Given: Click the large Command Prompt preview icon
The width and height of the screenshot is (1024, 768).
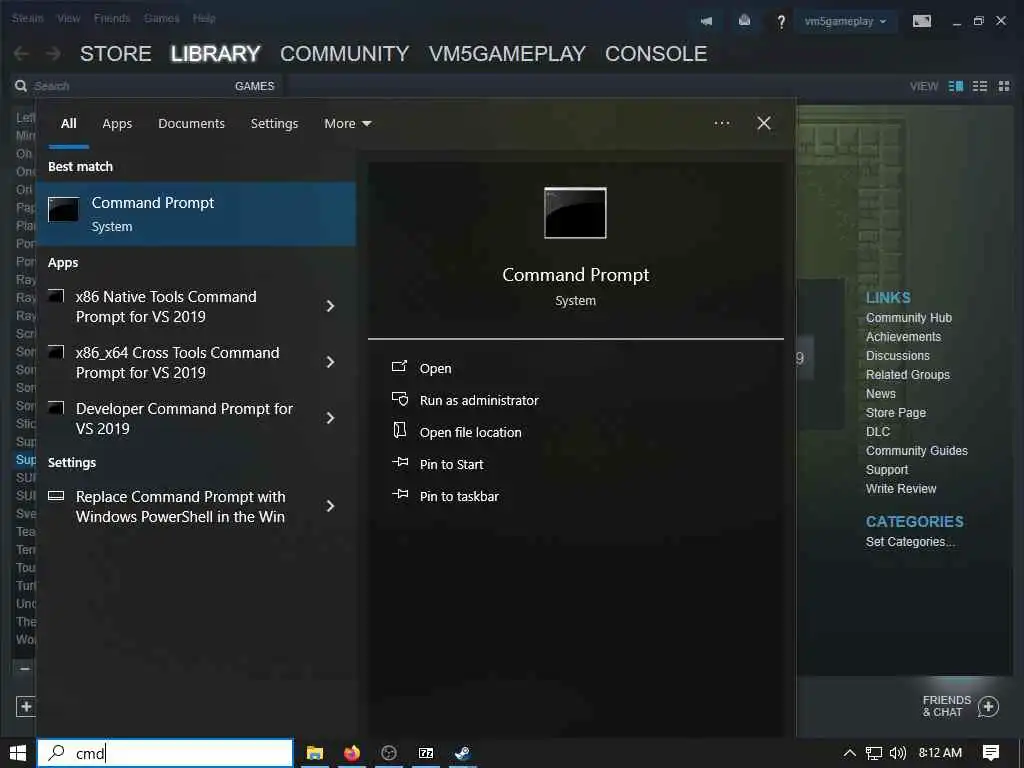Looking at the screenshot, I should pyautogui.click(x=575, y=213).
